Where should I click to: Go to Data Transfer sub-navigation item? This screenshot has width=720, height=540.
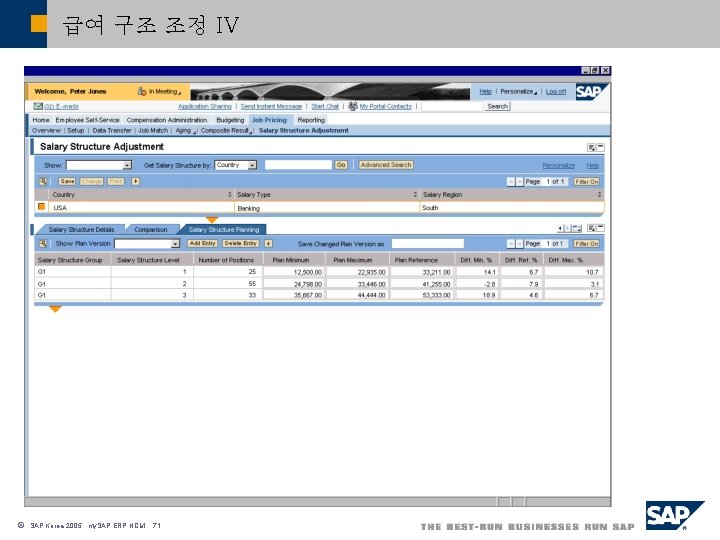tap(112, 130)
